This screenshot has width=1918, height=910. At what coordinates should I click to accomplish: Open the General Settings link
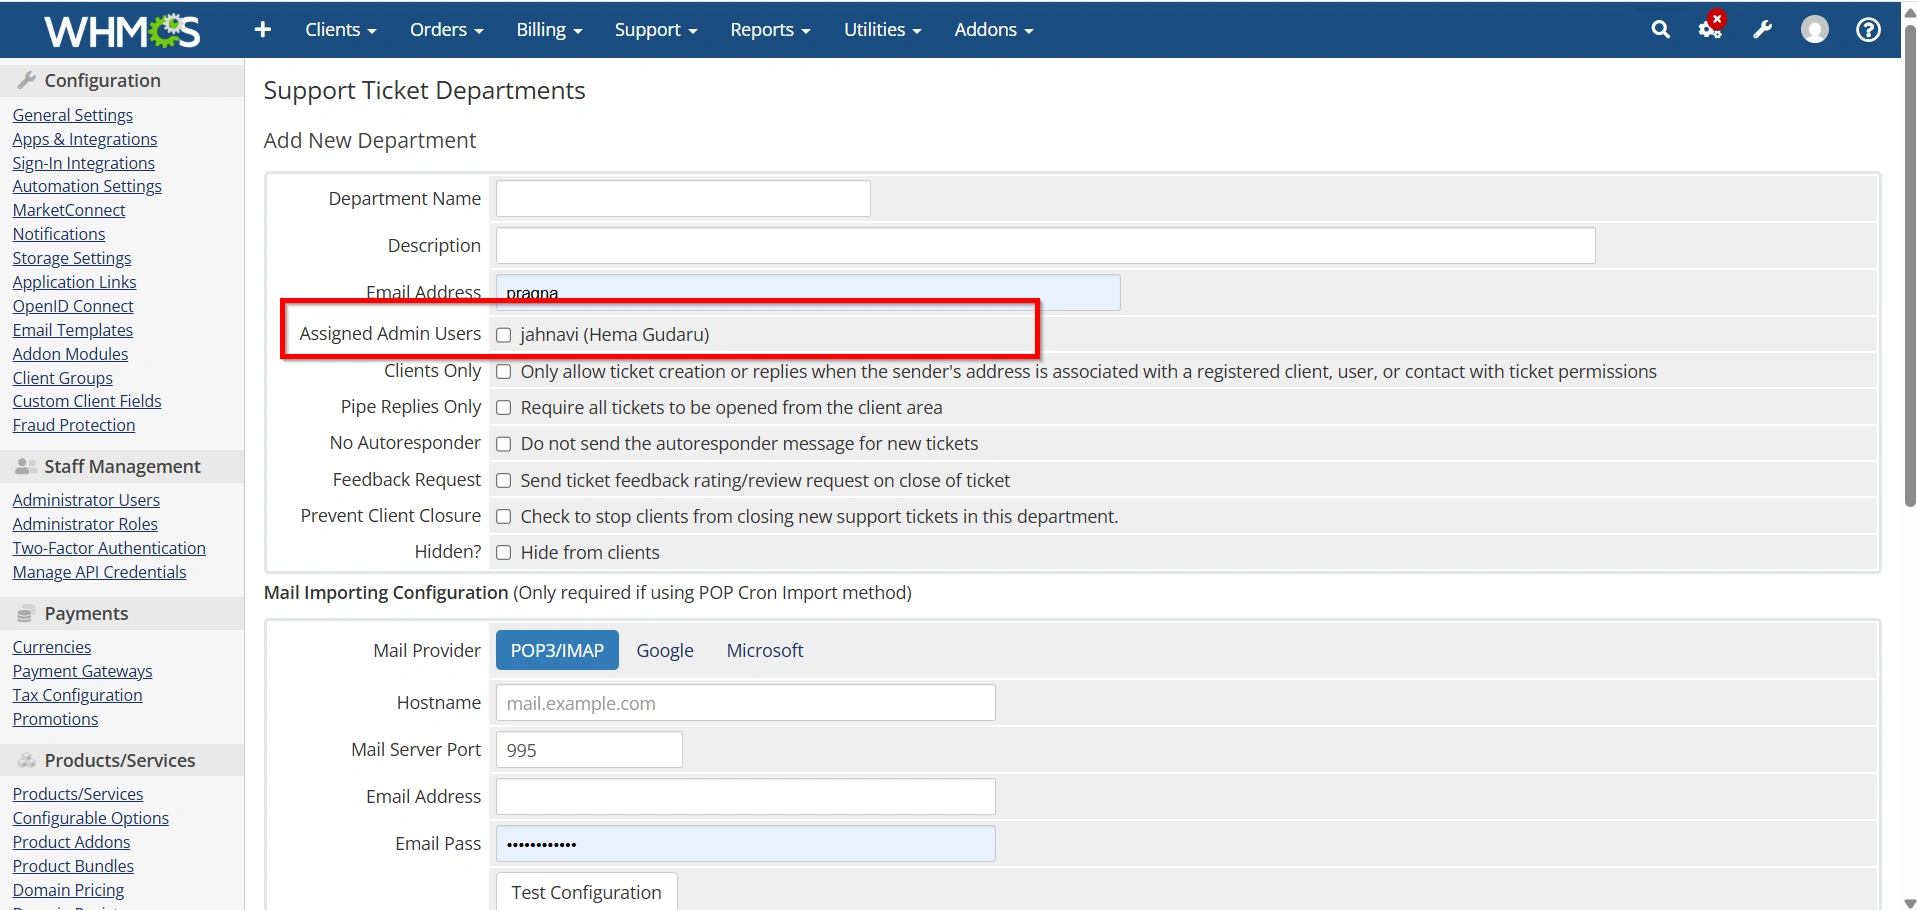click(x=73, y=115)
